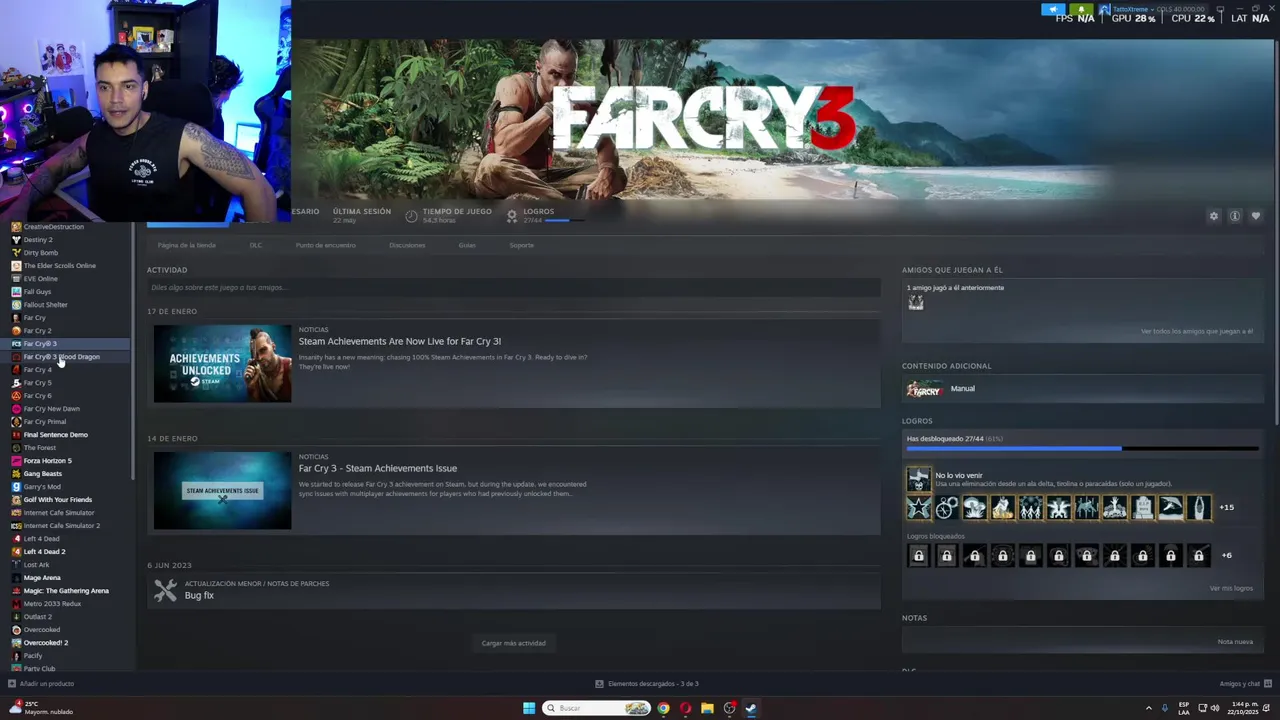The height and width of the screenshot is (720, 1280).
Task: Click the friend avatar who played
Action: pyautogui.click(x=915, y=302)
